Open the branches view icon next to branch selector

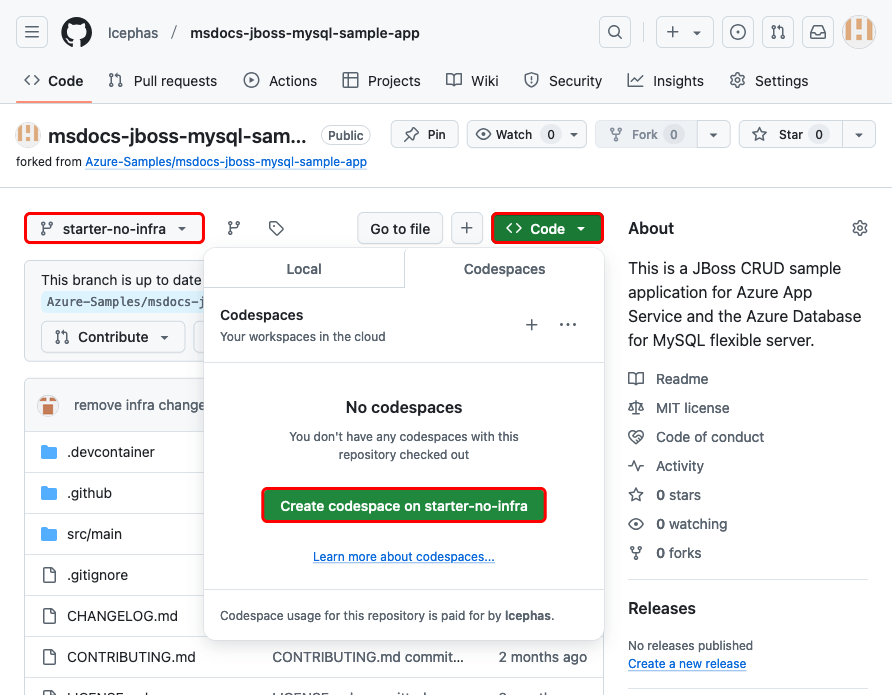[233, 228]
